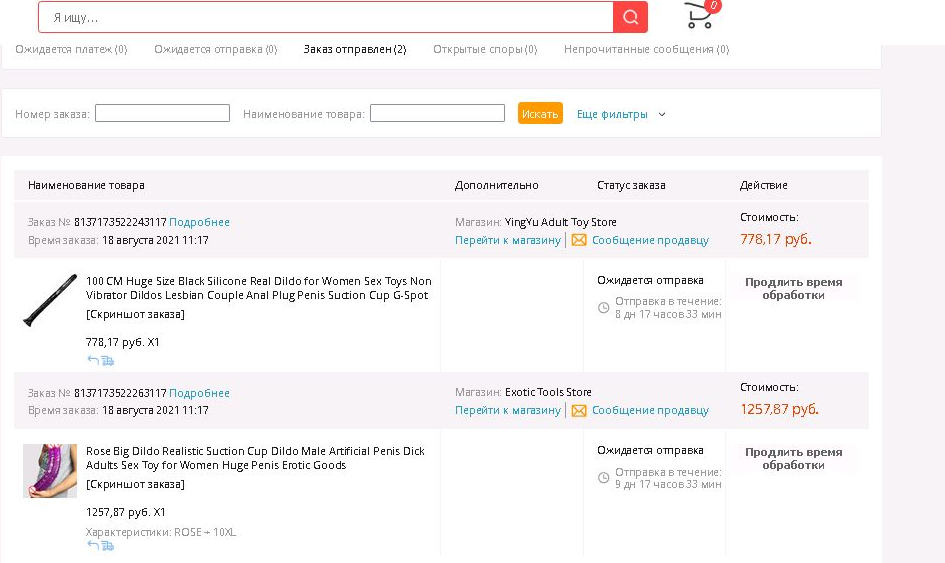Click Подробнее for order 8137173522263117
Screen dimensions: 945x563
[199, 393]
